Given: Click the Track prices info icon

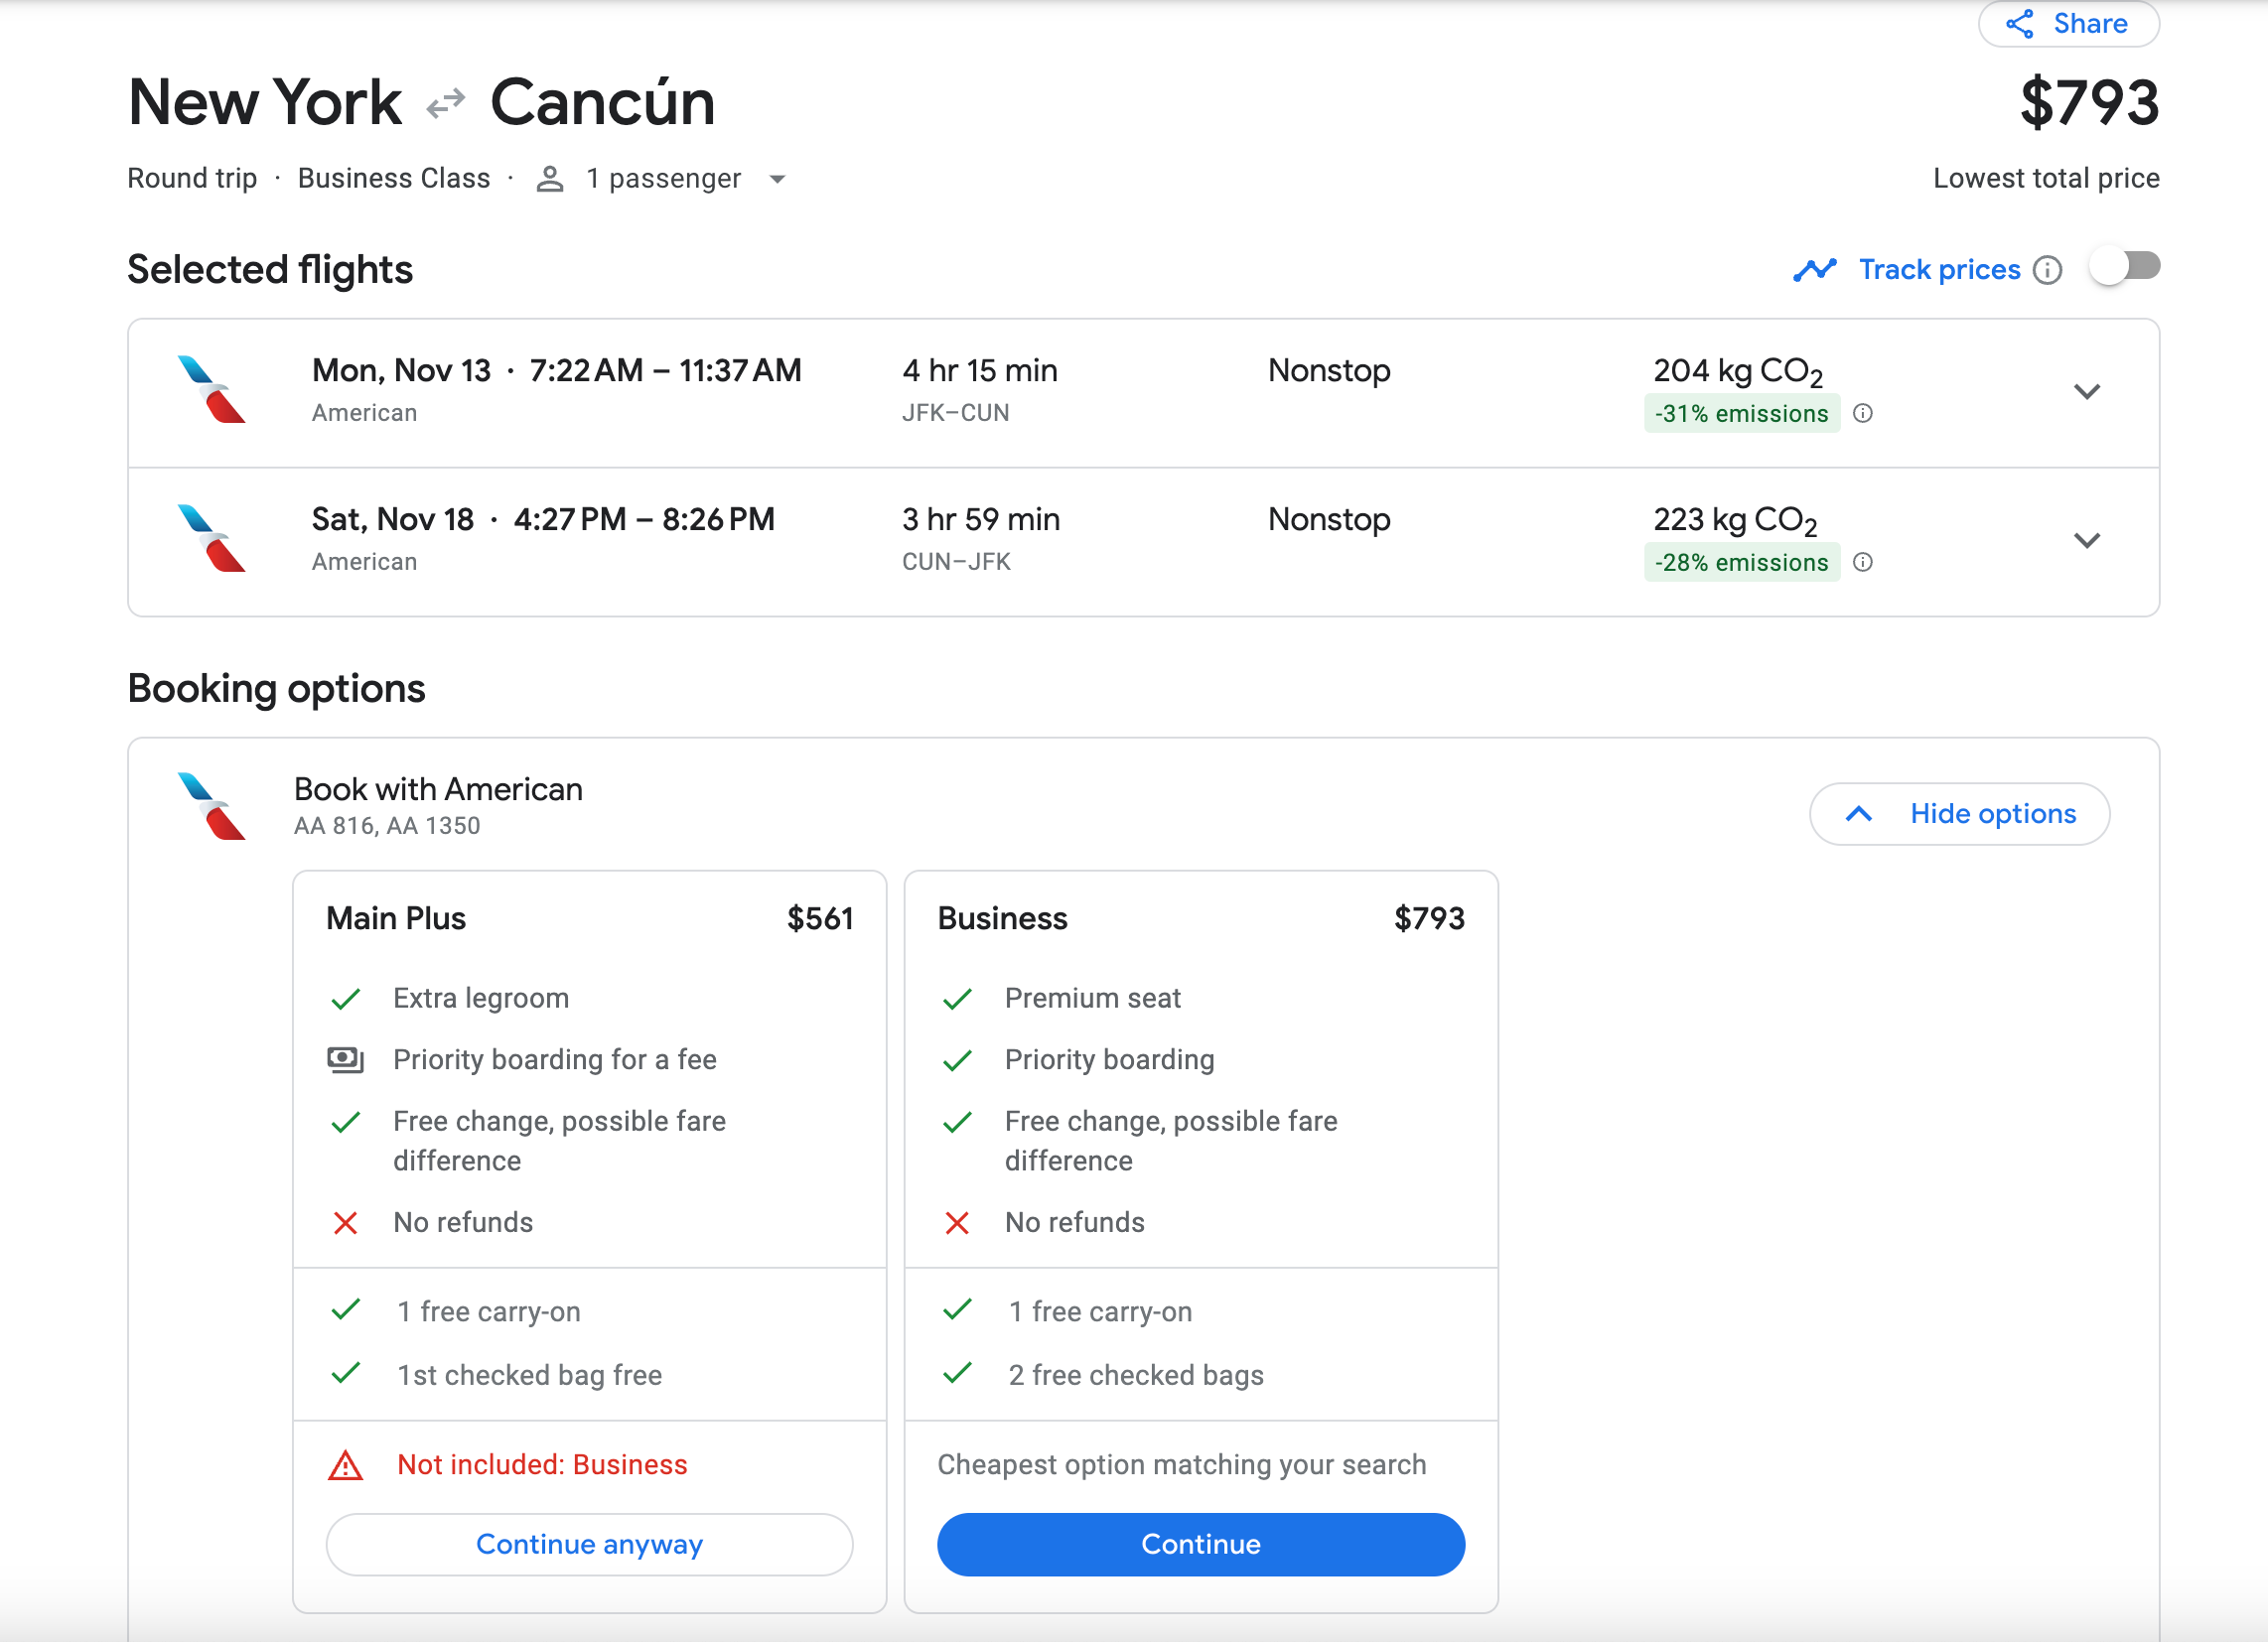Looking at the screenshot, I should coord(2047,270).
